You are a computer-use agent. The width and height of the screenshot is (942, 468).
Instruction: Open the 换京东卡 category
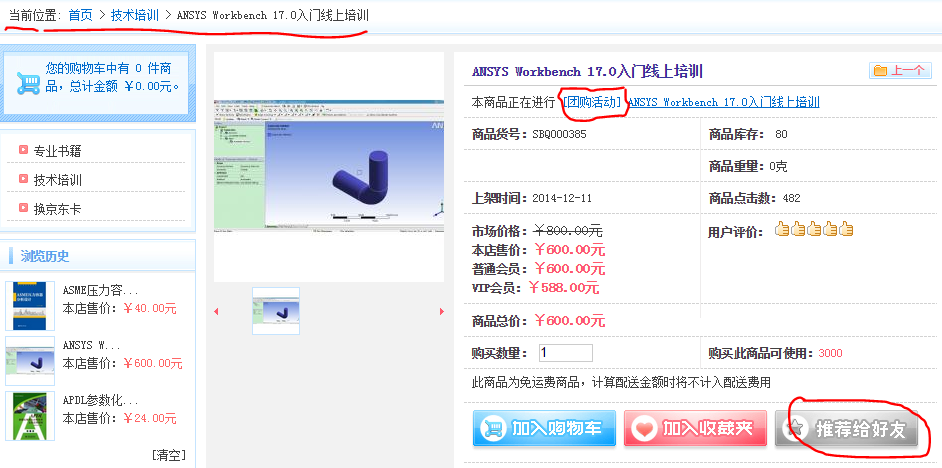pyautogui.click(x=57, y=209)
